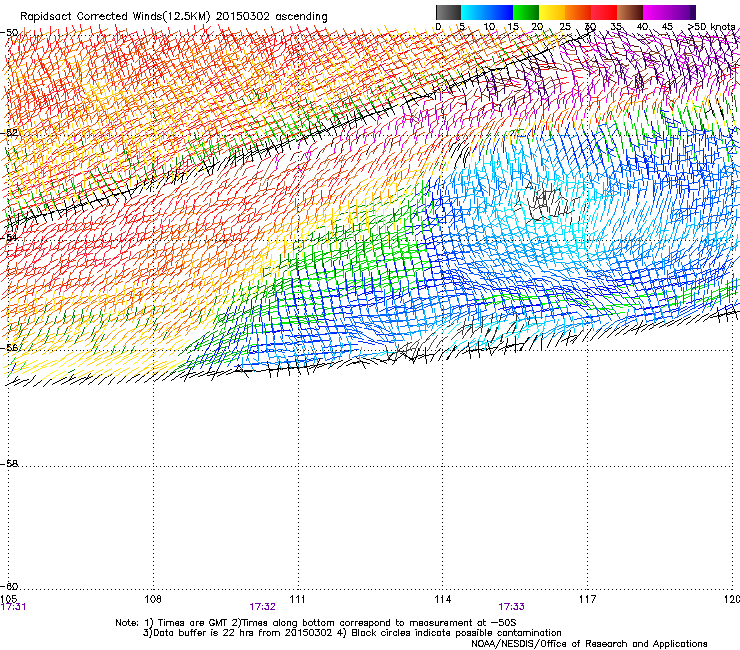Click the purple 17:31 time label
This screenshot has height=650, width=740.
coord(13,607)
